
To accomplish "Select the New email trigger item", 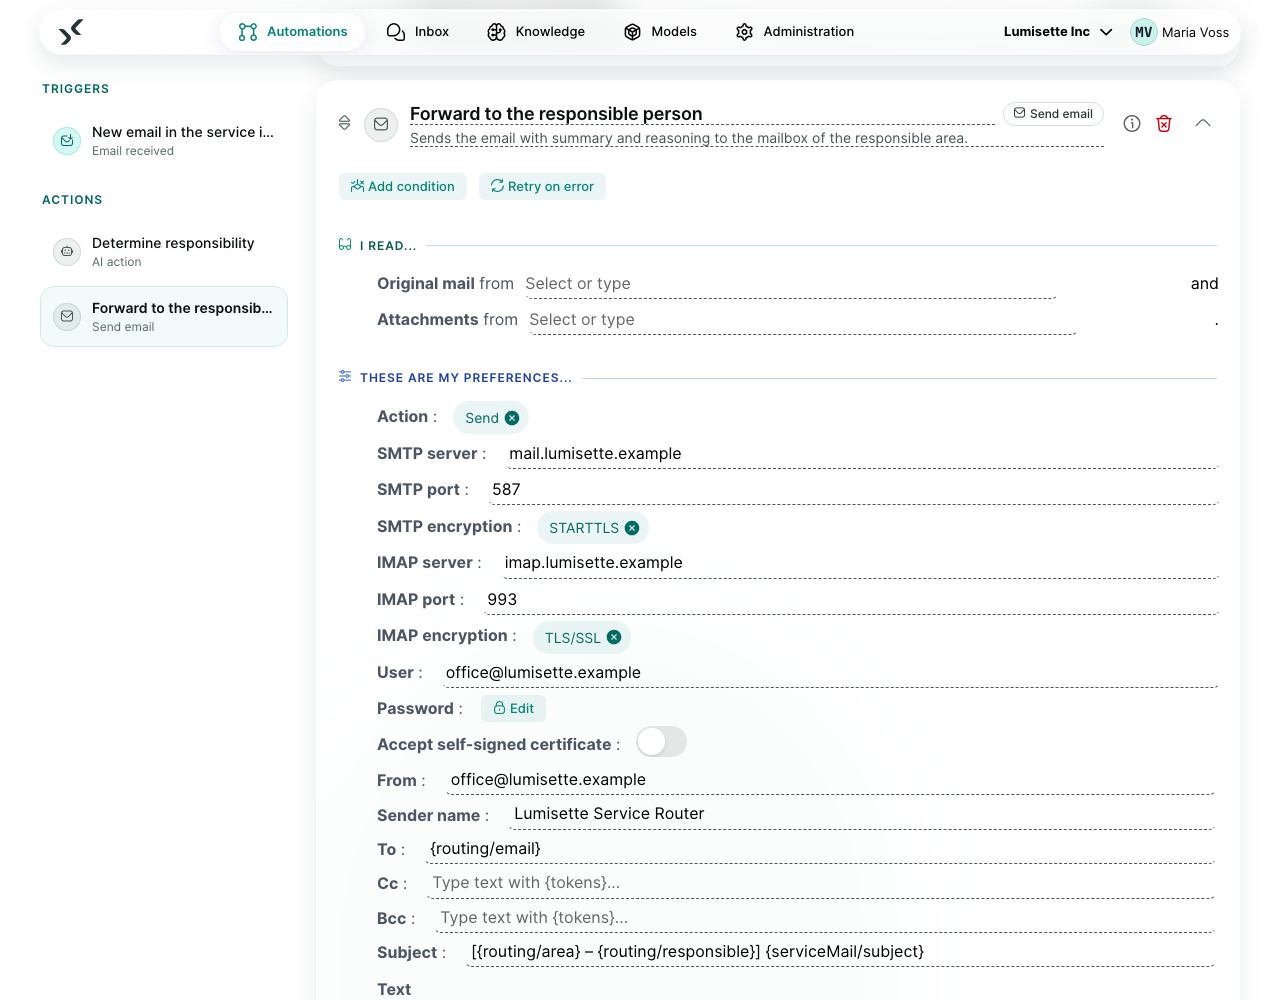I will (x=164, y=141).
